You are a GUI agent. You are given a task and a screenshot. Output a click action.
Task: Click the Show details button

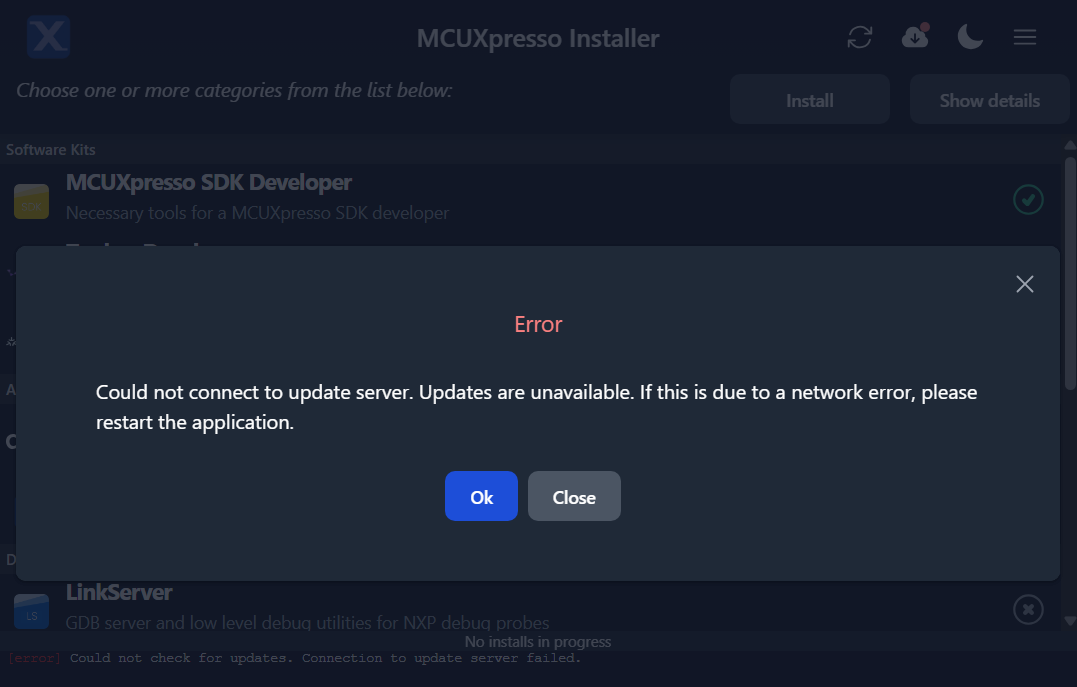989,100
